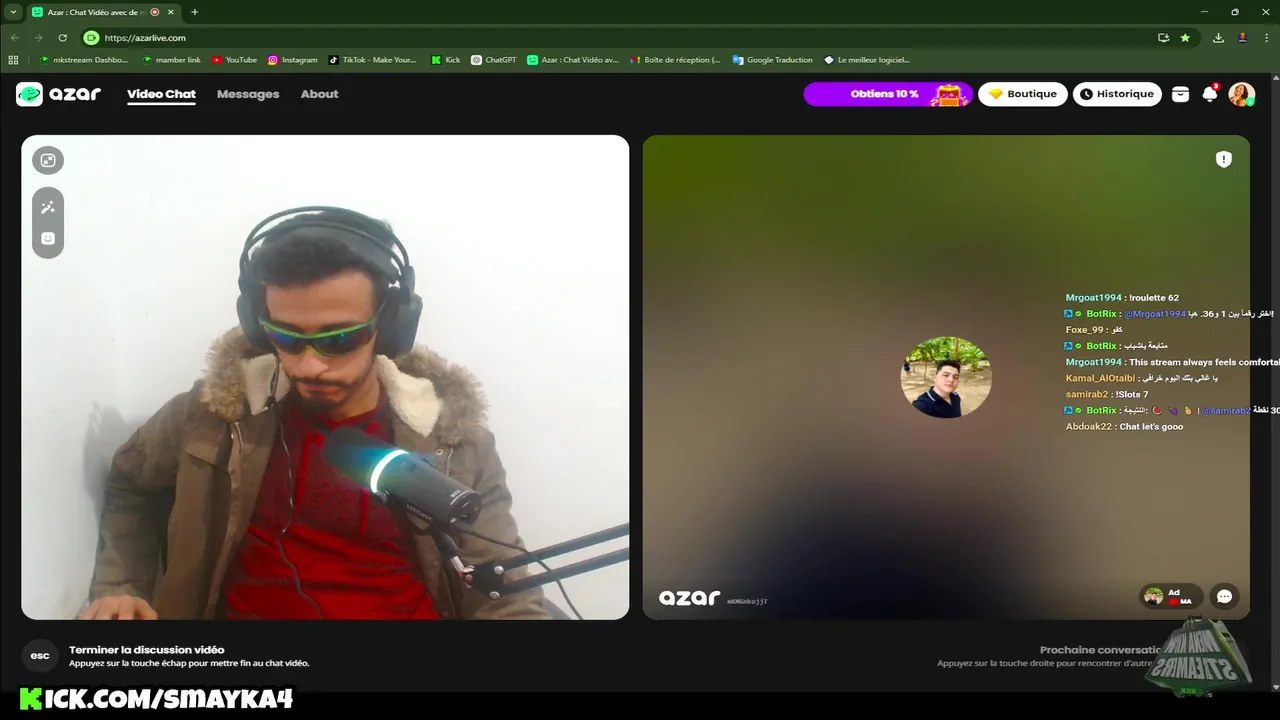Image resolution: width=1280 pixels, height=720 pixels.
Task: Click the site info icon in address bar
Action: (91, 38)
